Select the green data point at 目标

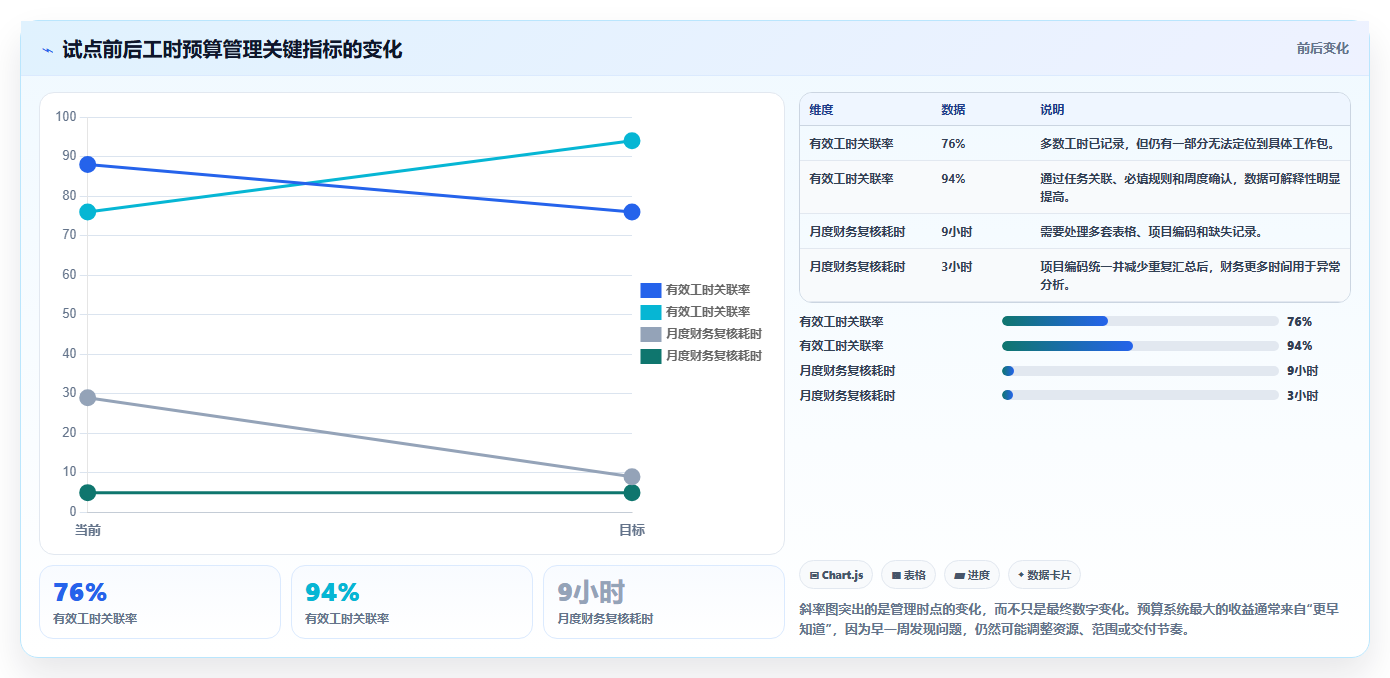click(x=632, y=492)
